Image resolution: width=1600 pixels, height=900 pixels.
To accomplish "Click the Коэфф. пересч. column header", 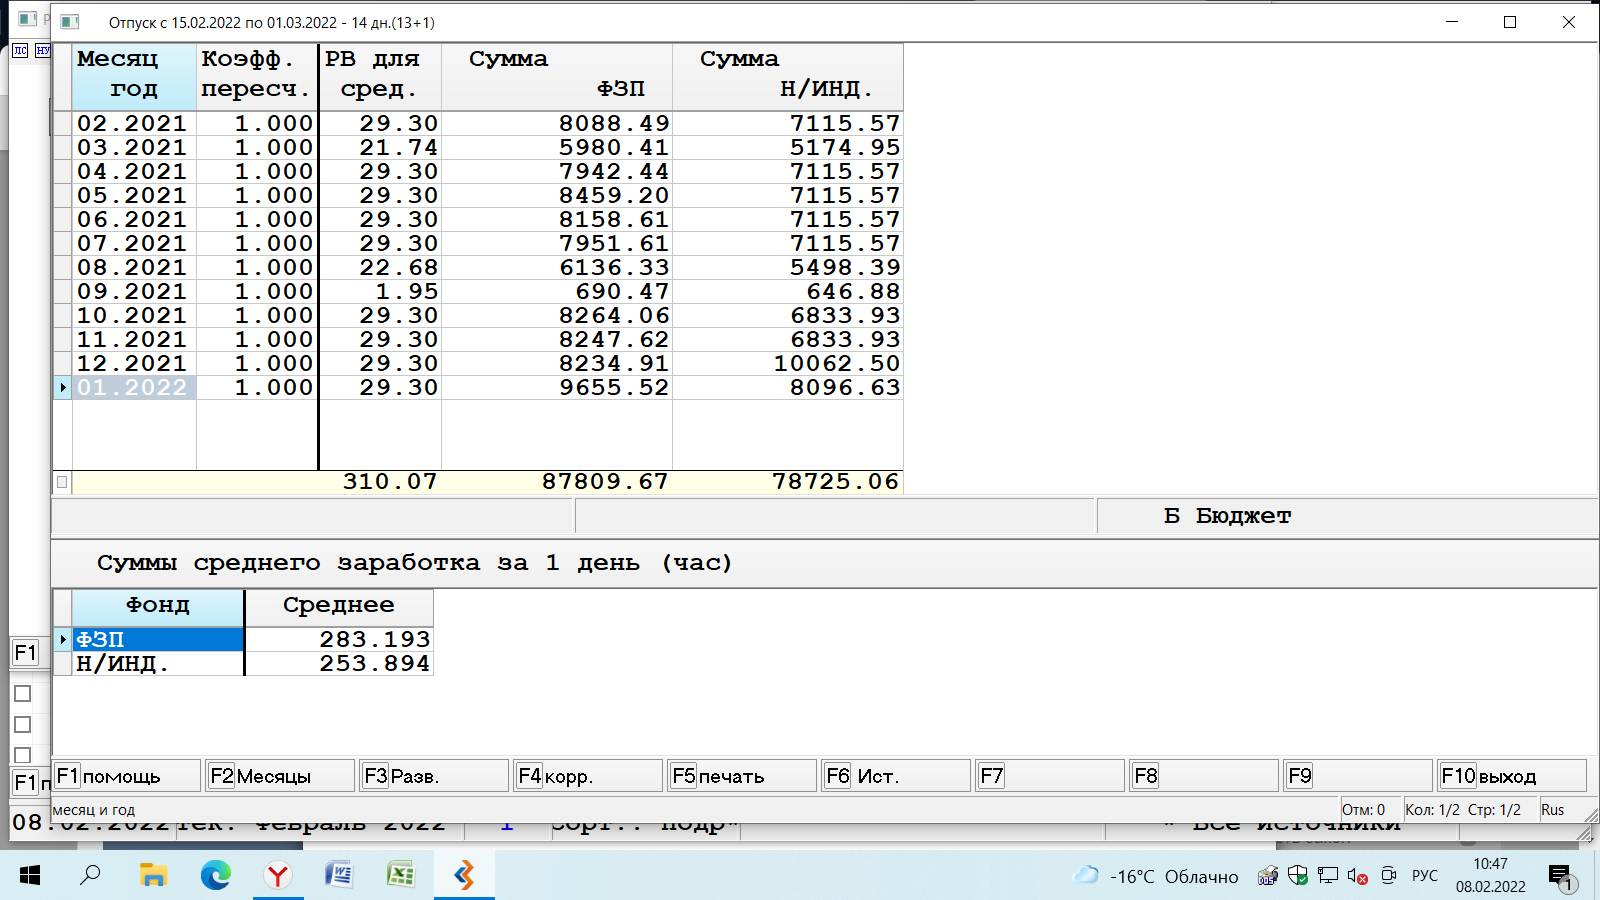I will tap(257, 76).
